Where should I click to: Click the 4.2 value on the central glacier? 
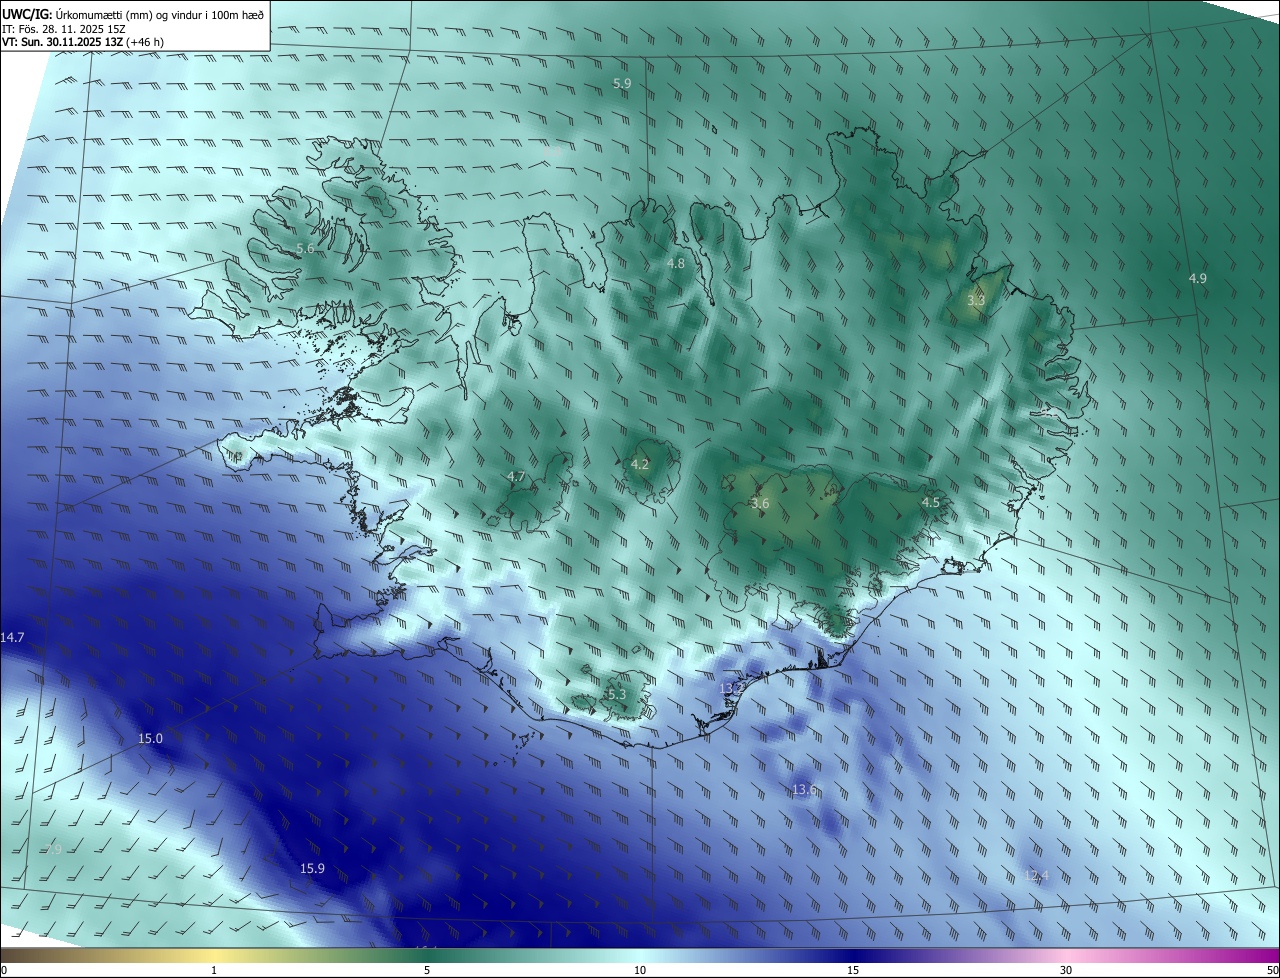[x=640, y=464]
